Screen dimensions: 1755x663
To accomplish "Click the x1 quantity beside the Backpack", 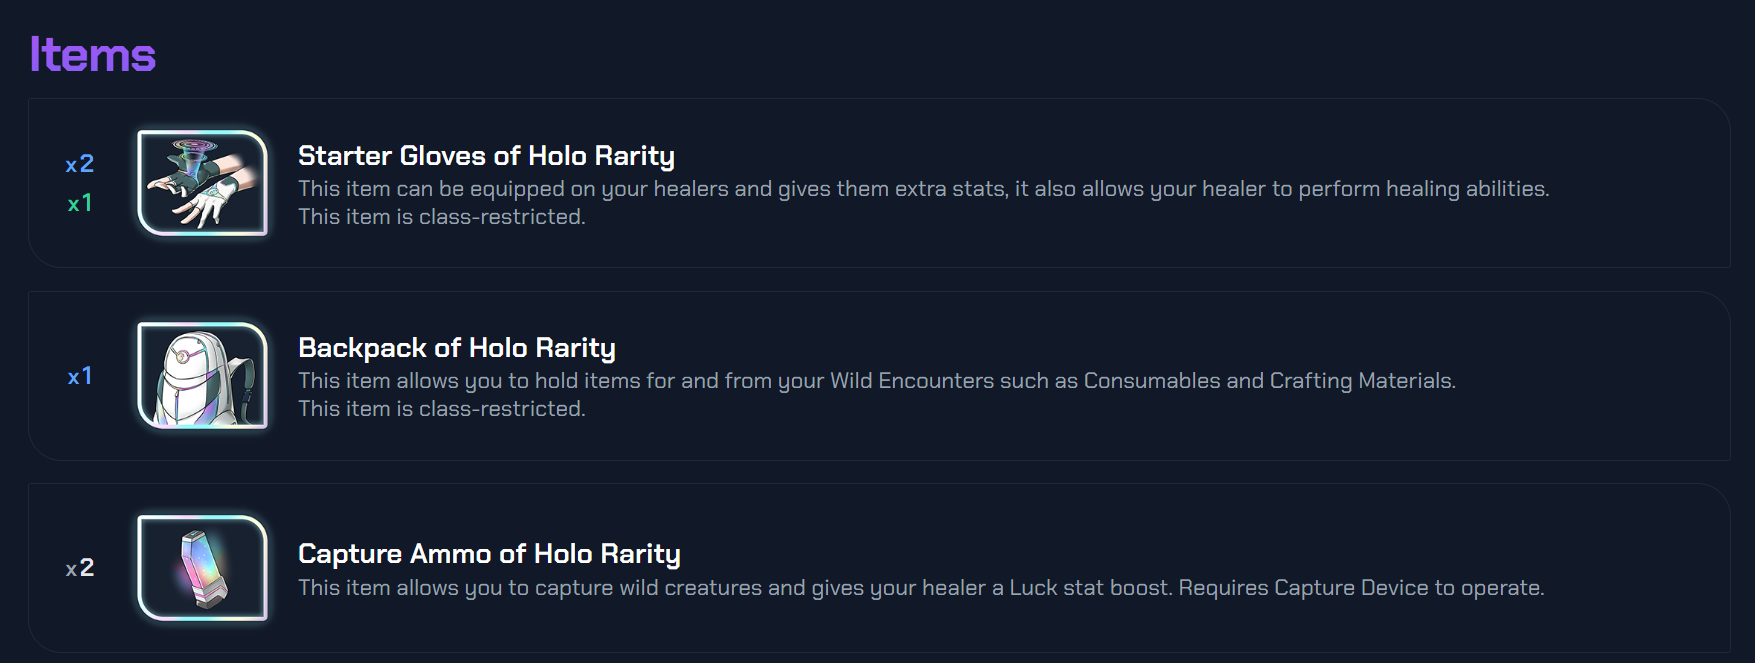I will tap(80, 376).
